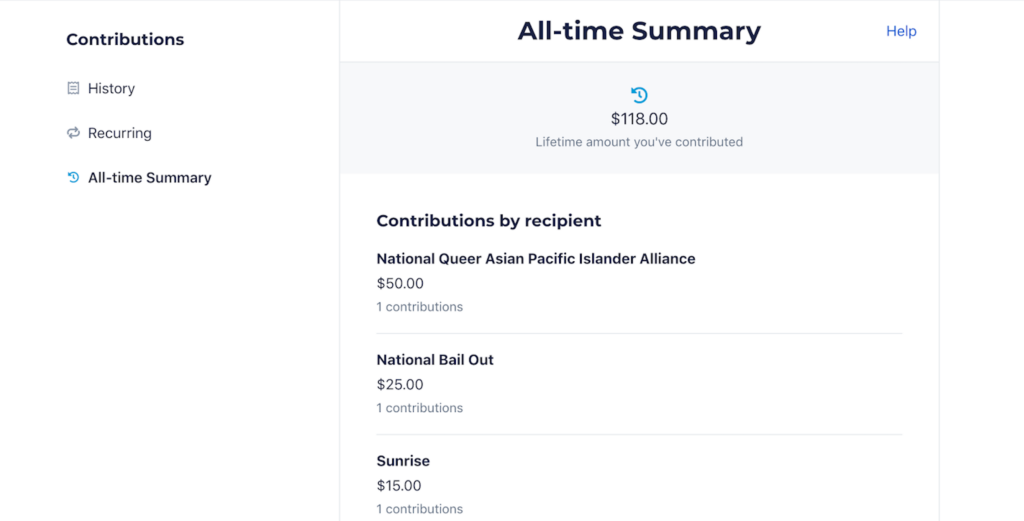Viewport: 1024px width, 521px height.
Task: Click the All-time Summary page title
Action: 639,31
